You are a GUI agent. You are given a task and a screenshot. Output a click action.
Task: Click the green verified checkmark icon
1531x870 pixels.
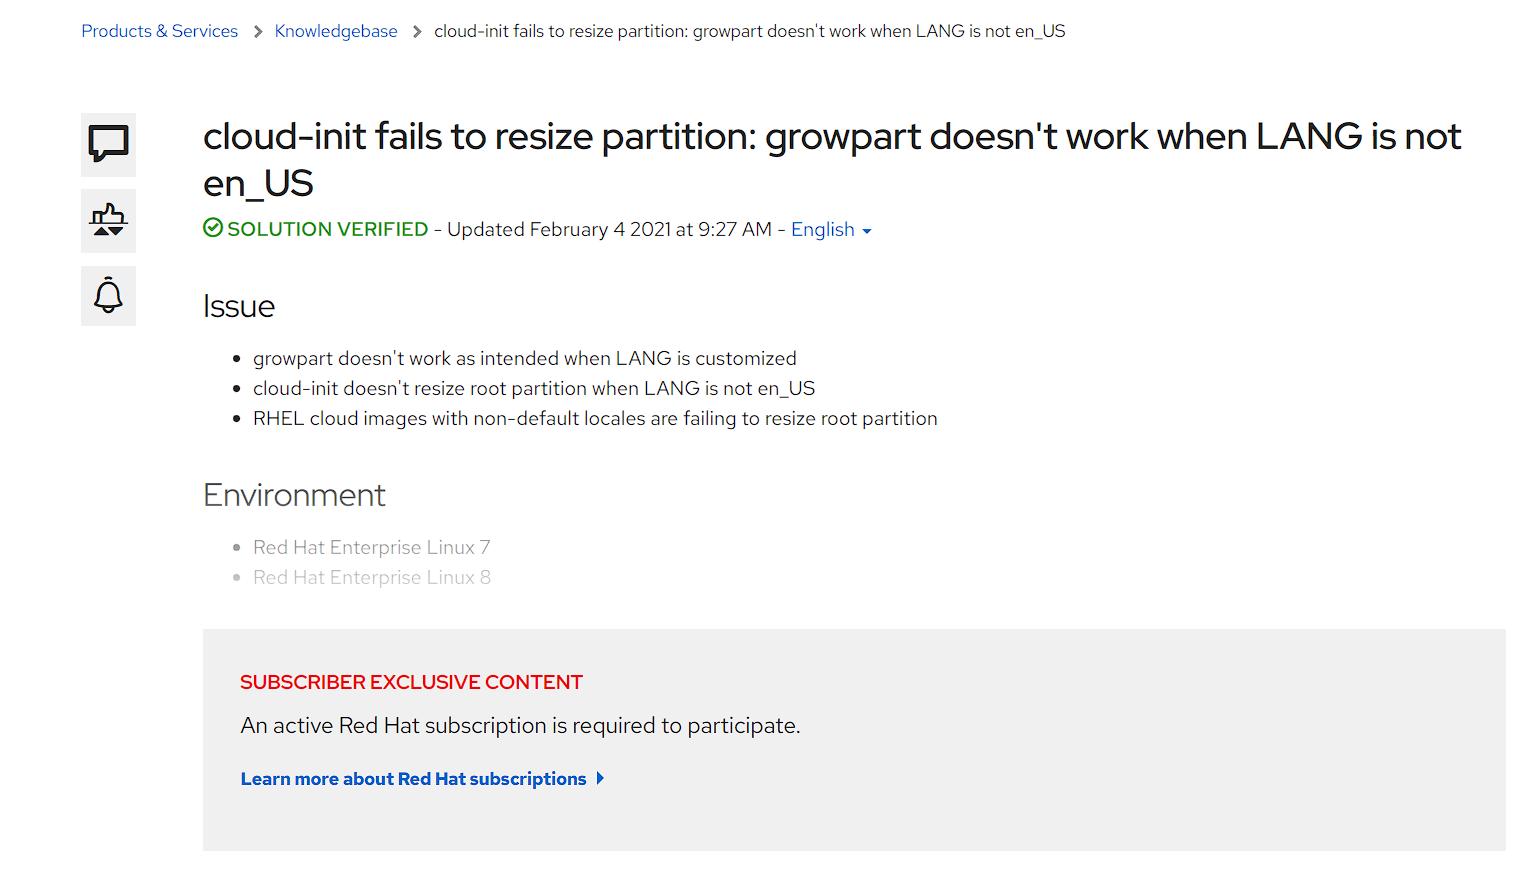click(x=213, y=228)
